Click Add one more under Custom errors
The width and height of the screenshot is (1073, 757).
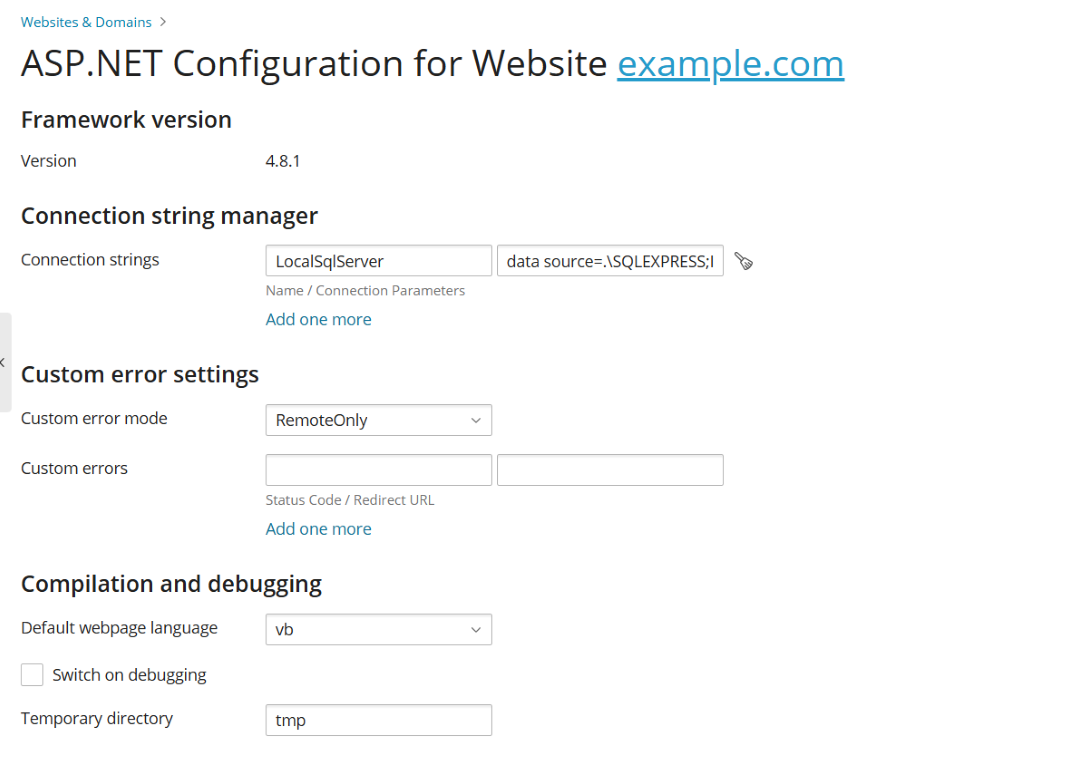coord(318,529)
